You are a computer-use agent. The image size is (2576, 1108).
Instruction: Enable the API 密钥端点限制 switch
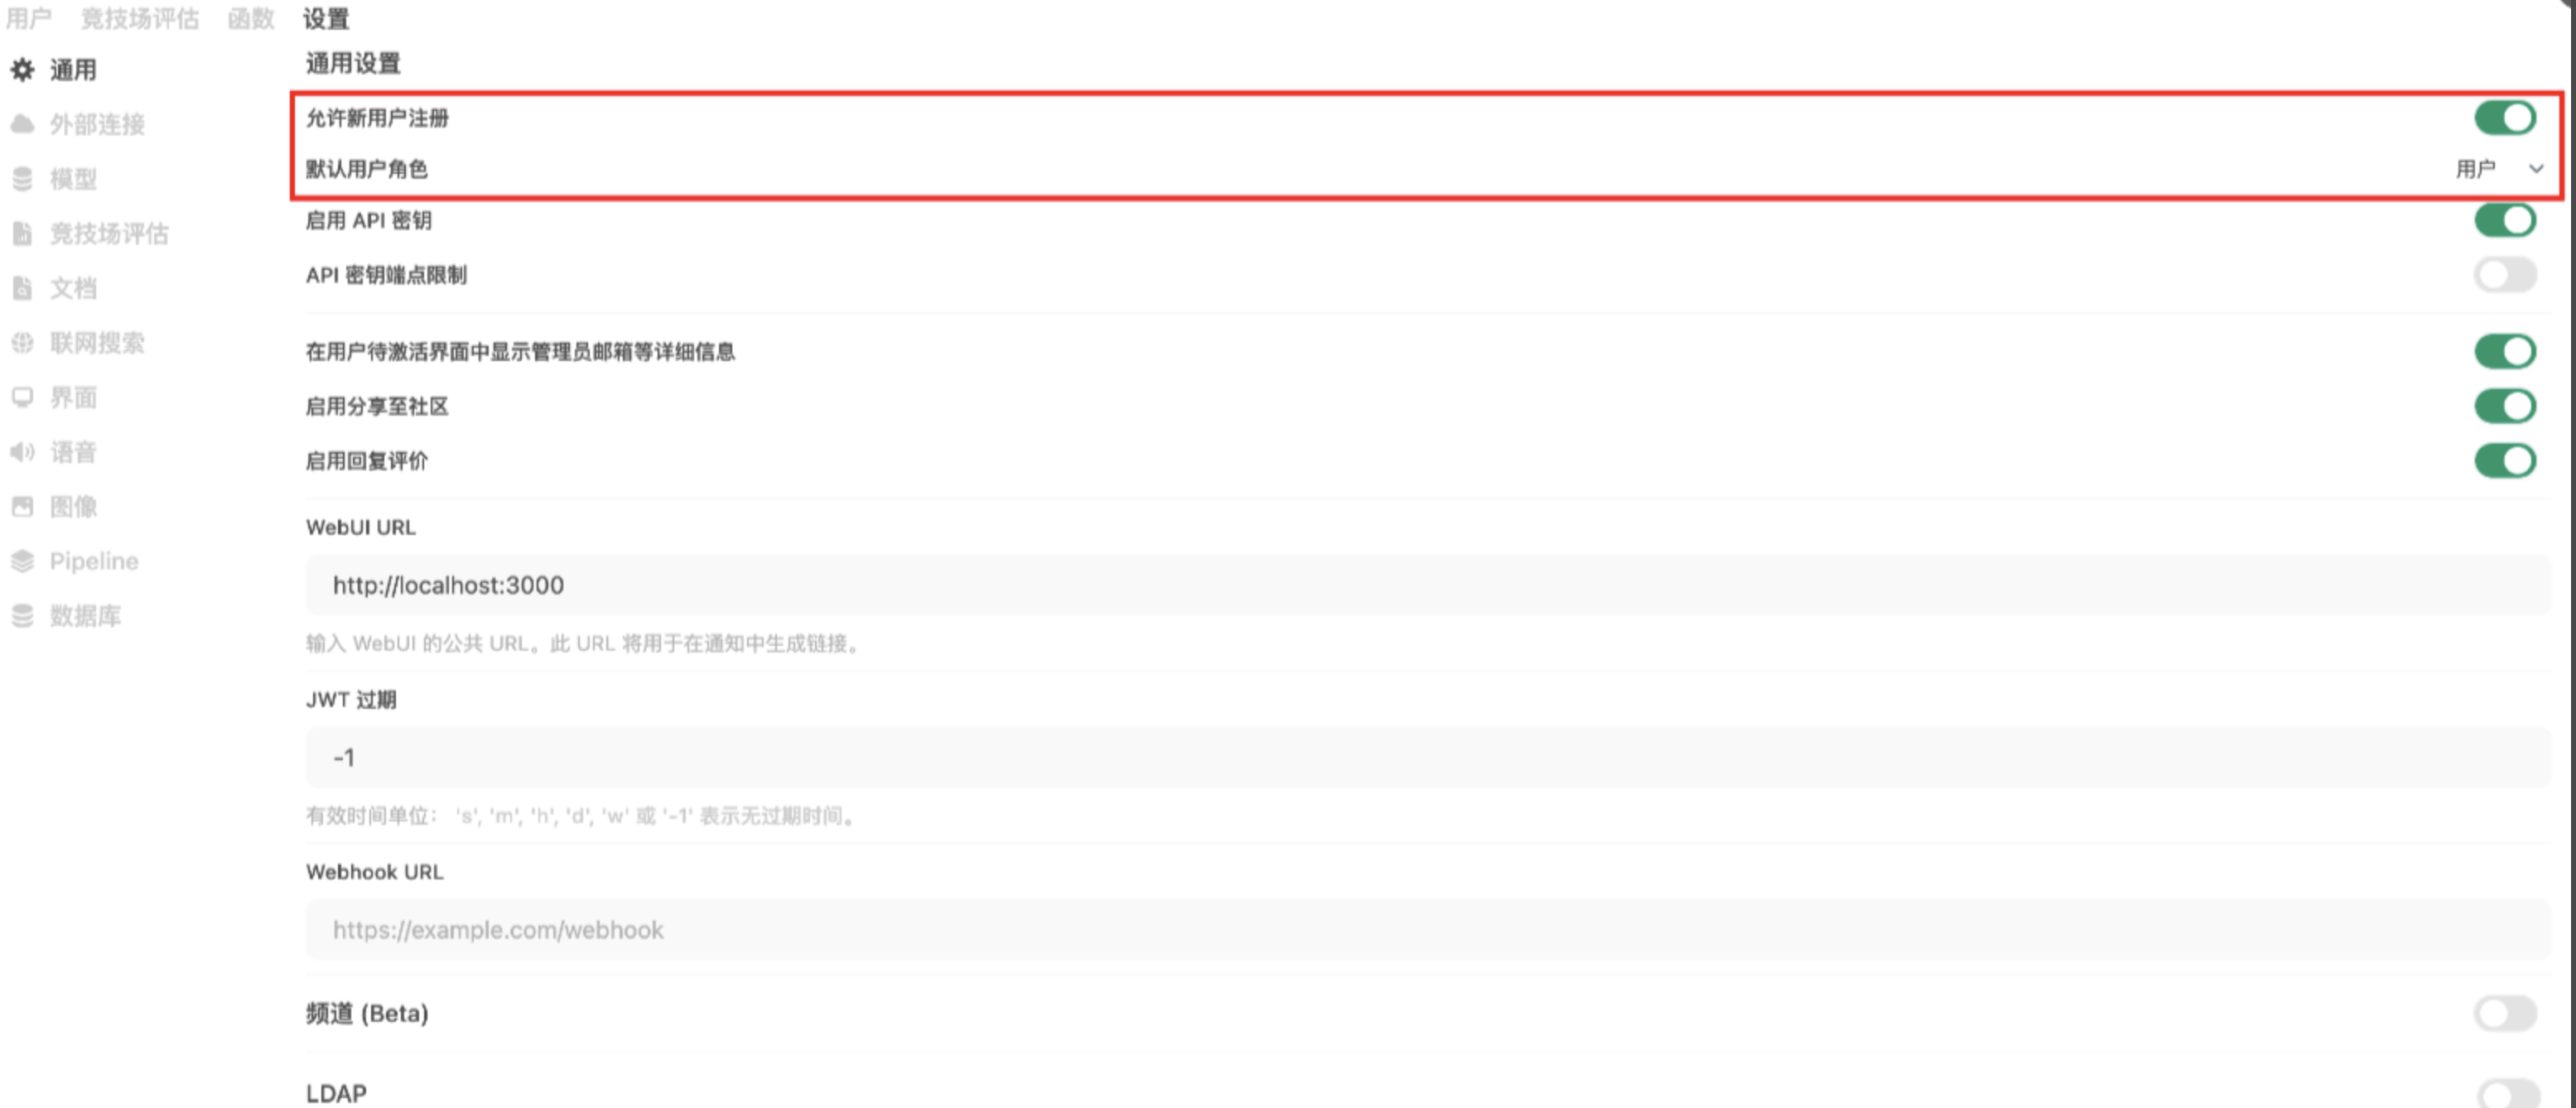click(2504, 275)
